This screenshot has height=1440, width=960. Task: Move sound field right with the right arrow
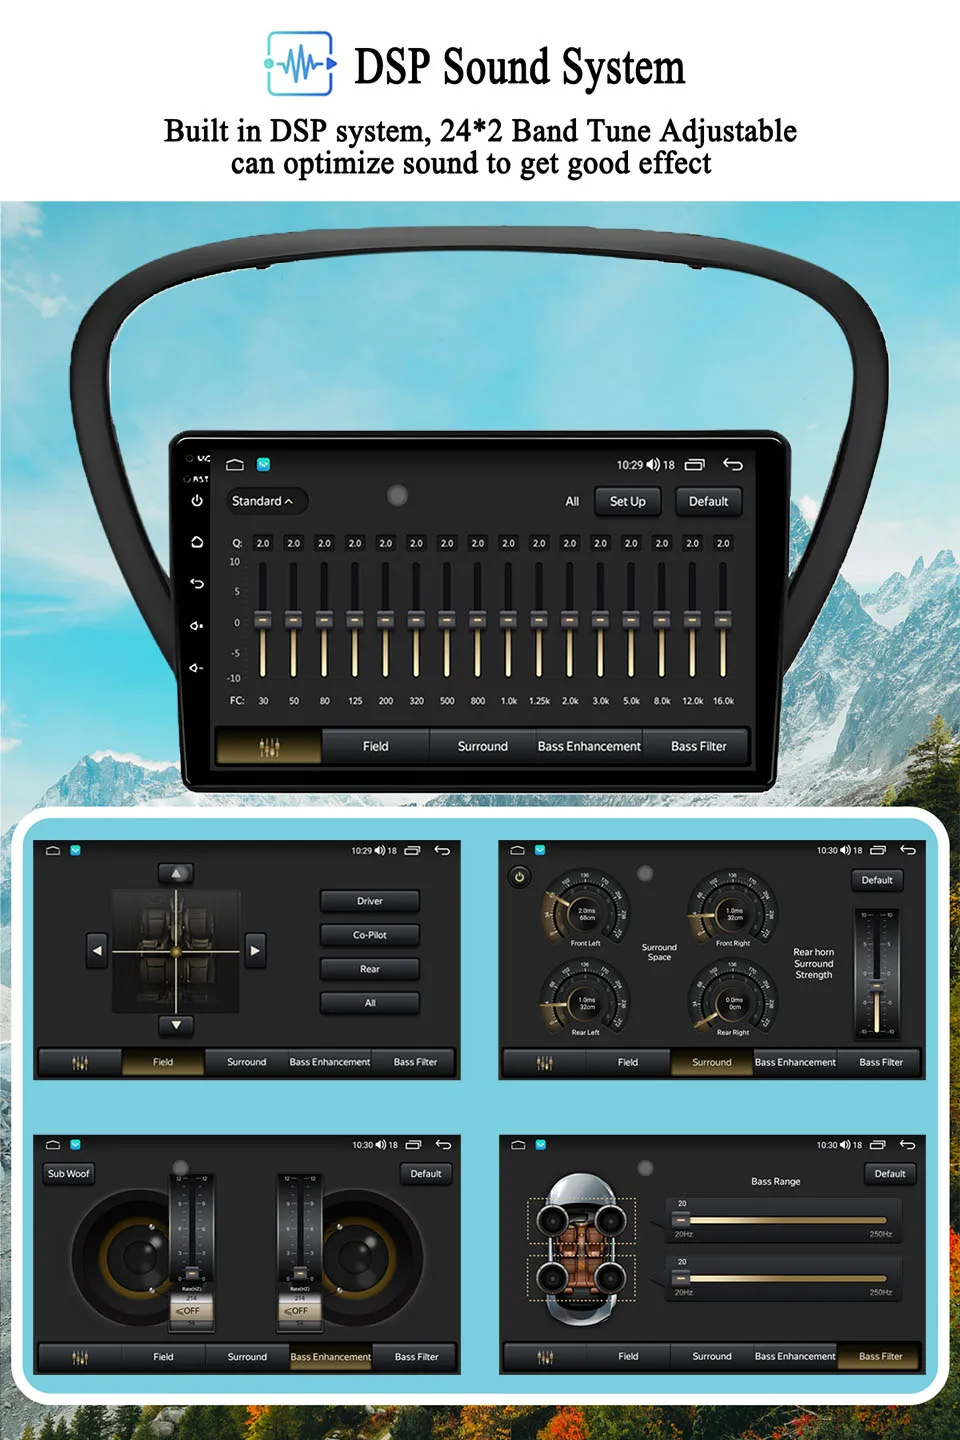pos(255,951)
